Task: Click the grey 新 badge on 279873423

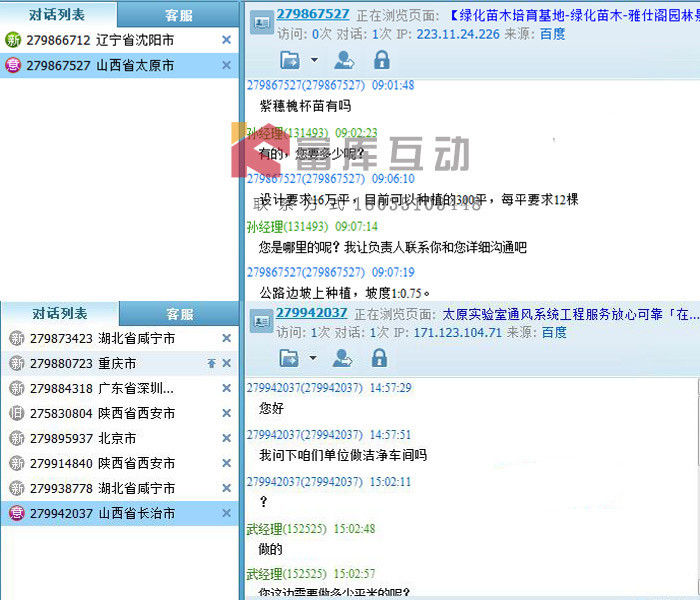Action: (17, 338)
